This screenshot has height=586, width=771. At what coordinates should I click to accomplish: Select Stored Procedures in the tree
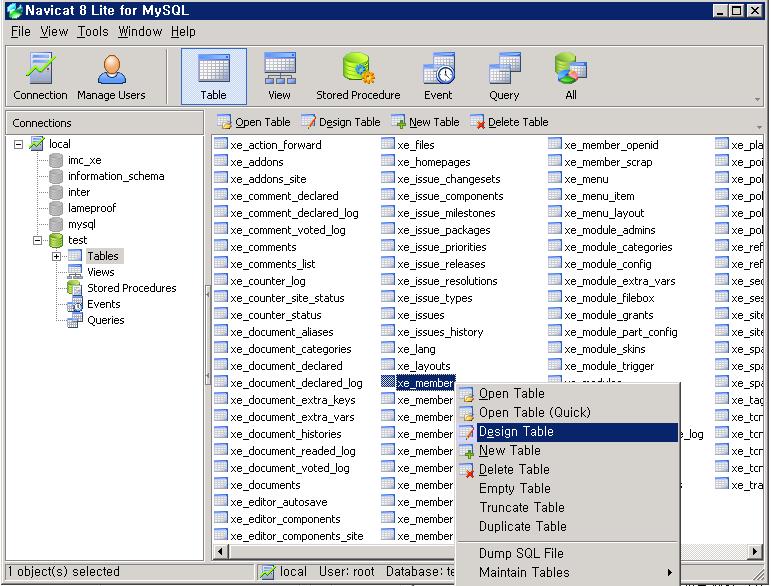[x=131, y=288]
